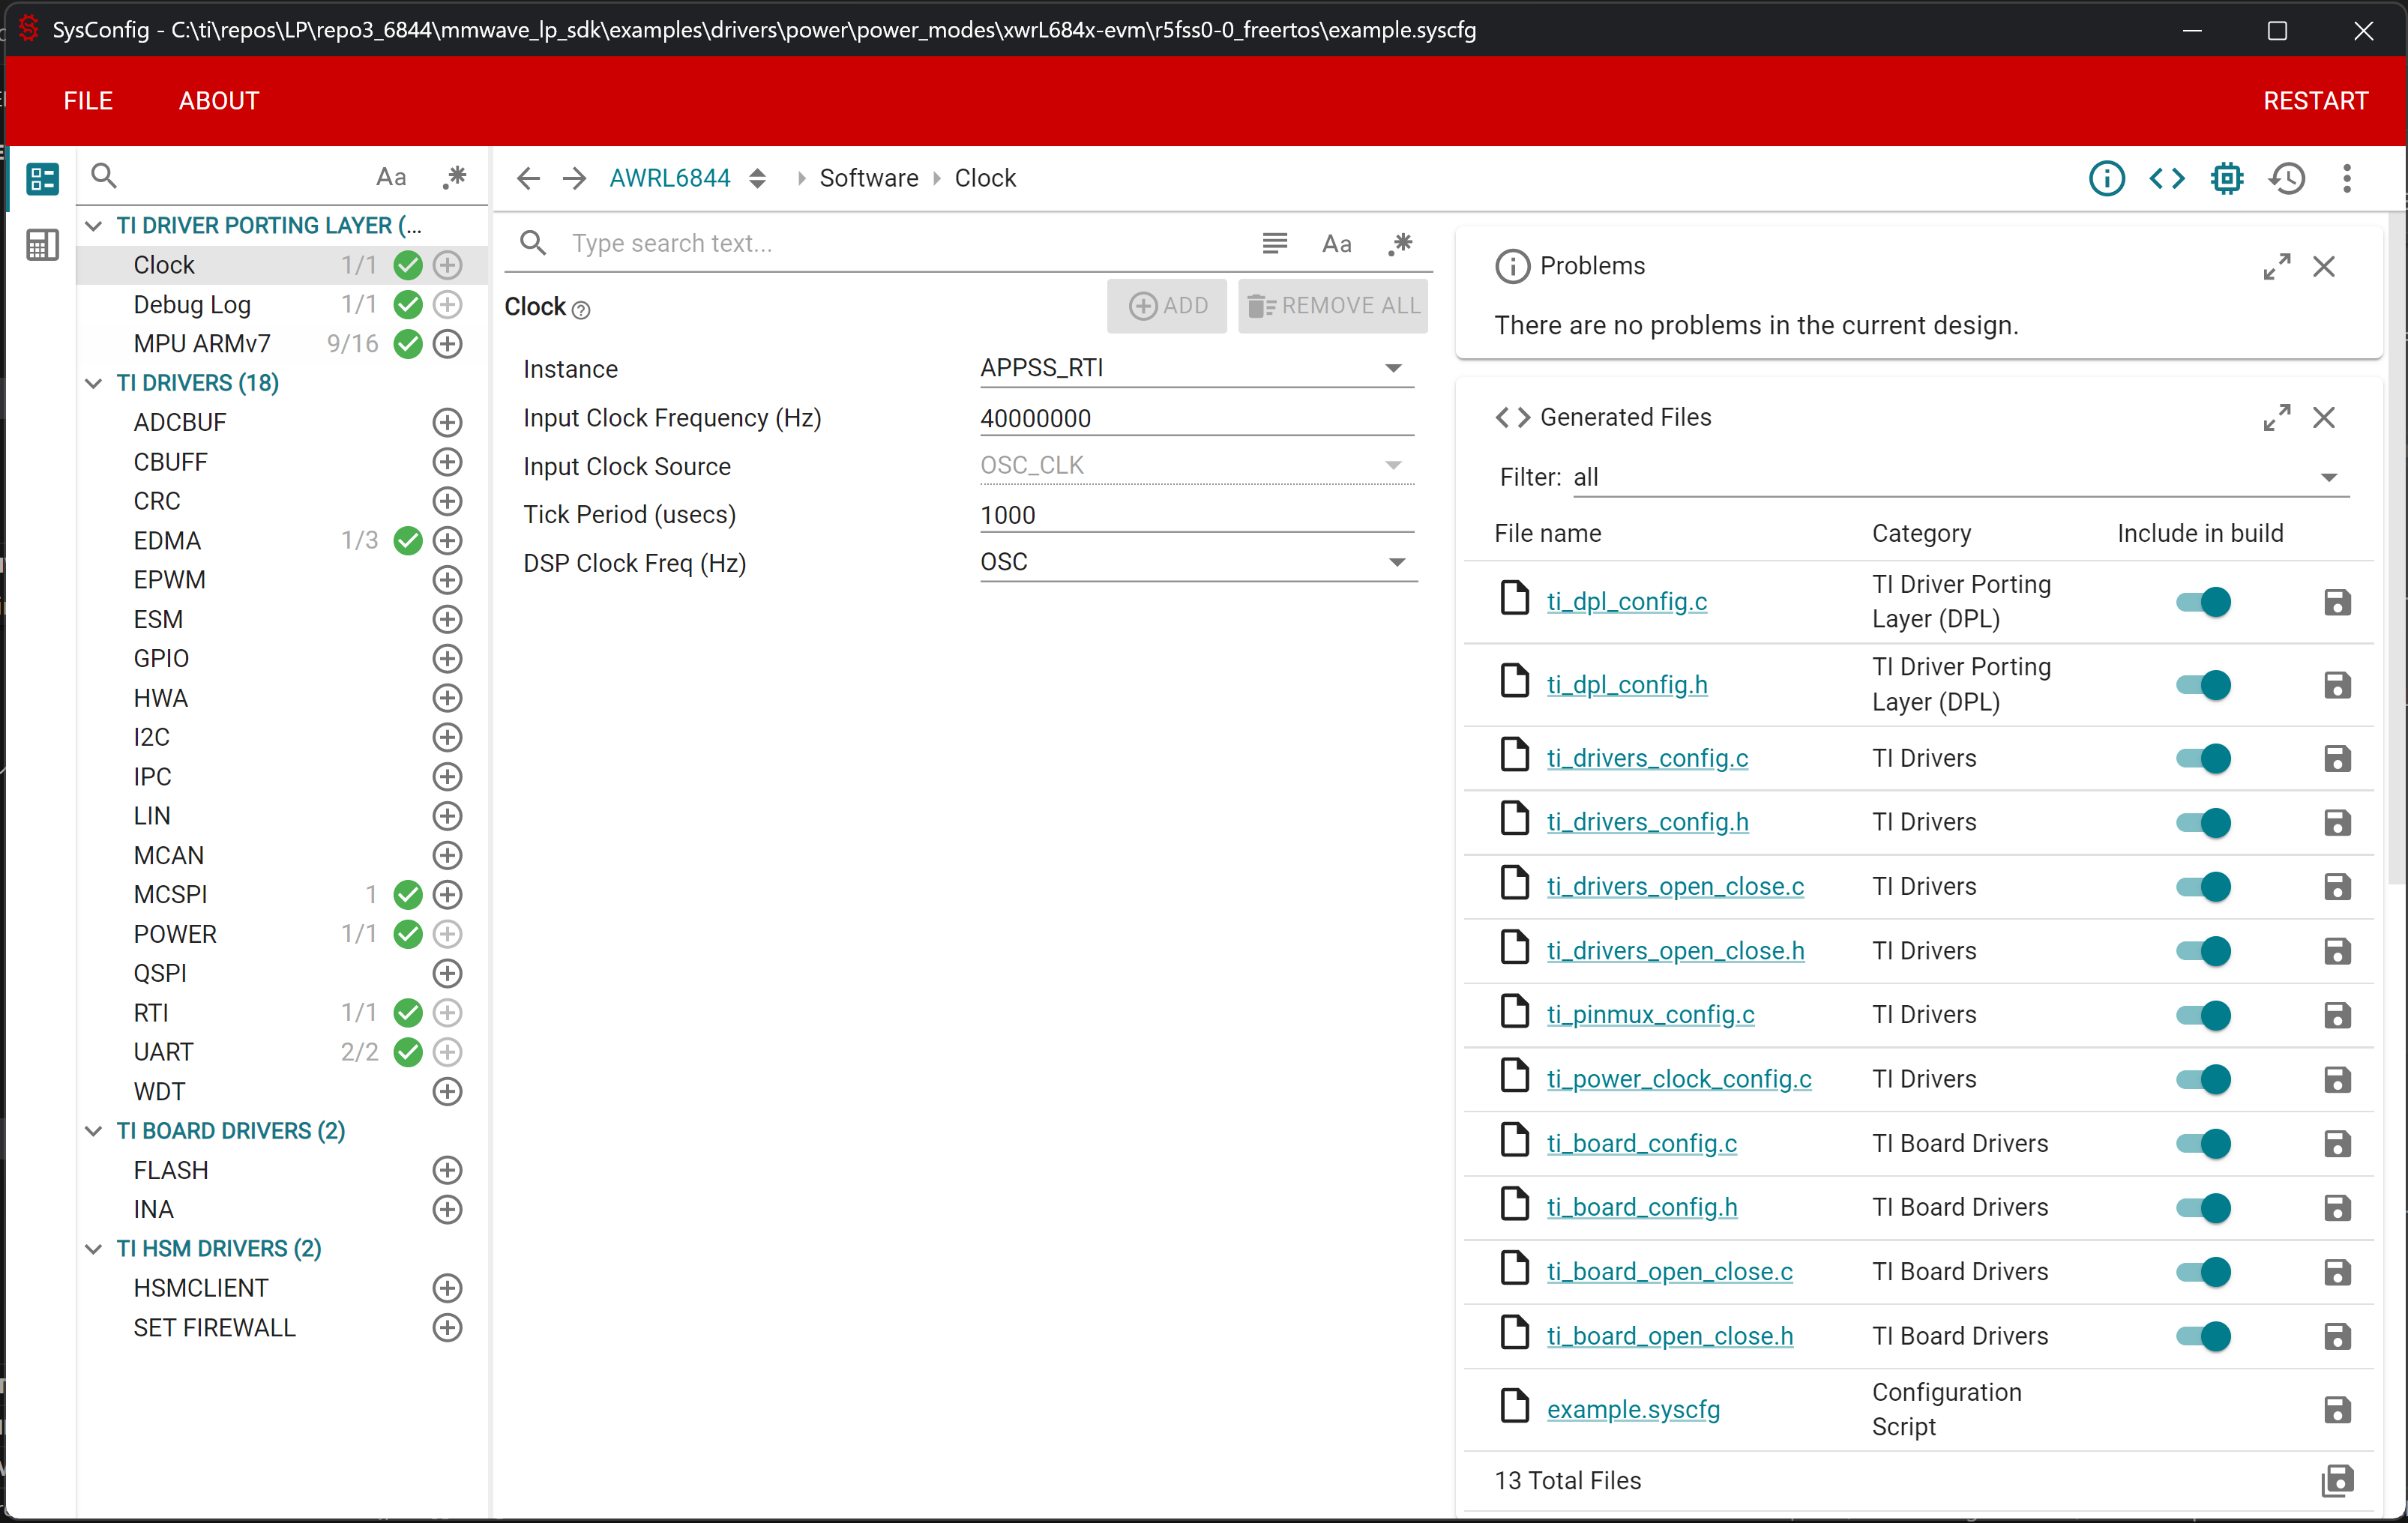Toggle ti_pinmux_config.c include in build

tap(2203, 1015)
